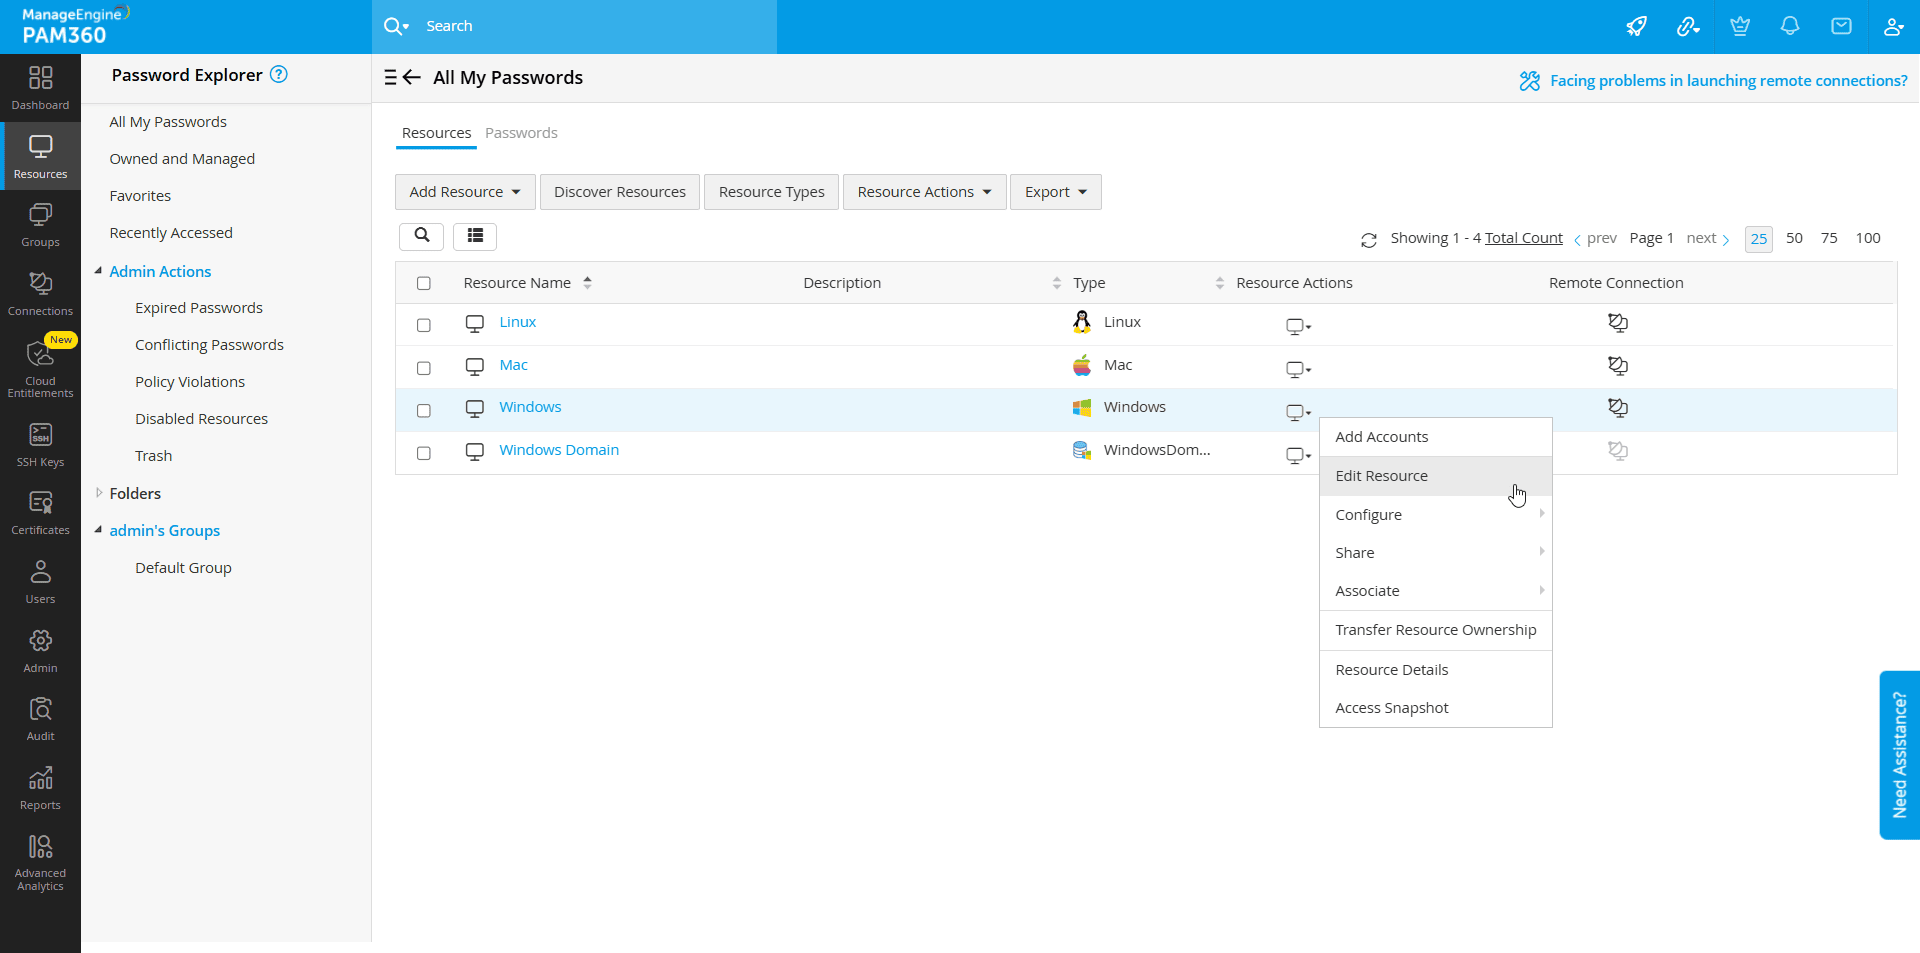Open the Associate submenu
Screen dimensions: 1920x953
pos(1435,591)
